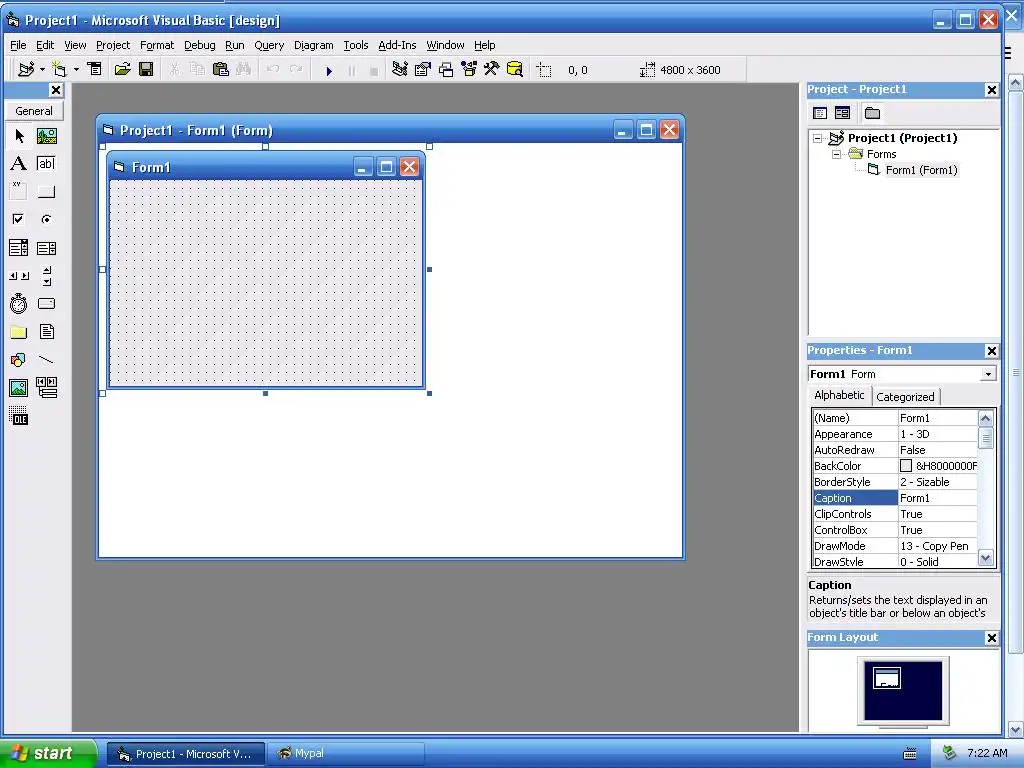
Task: Click the Open Project icon
Action: point(122,69)
